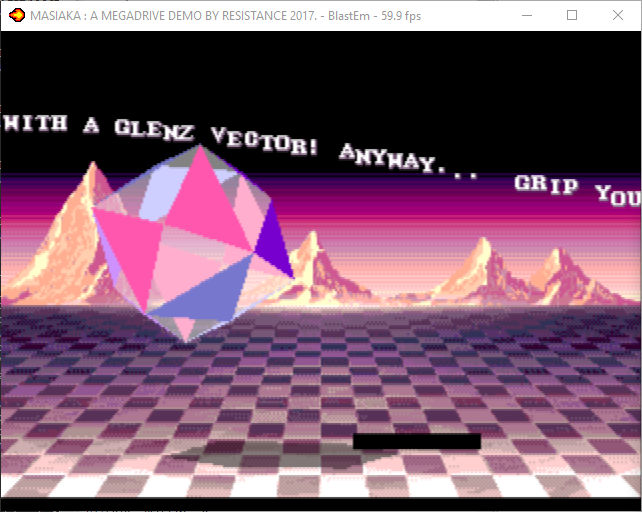Minimize the BlastEm emulator window

pos(527,16)
